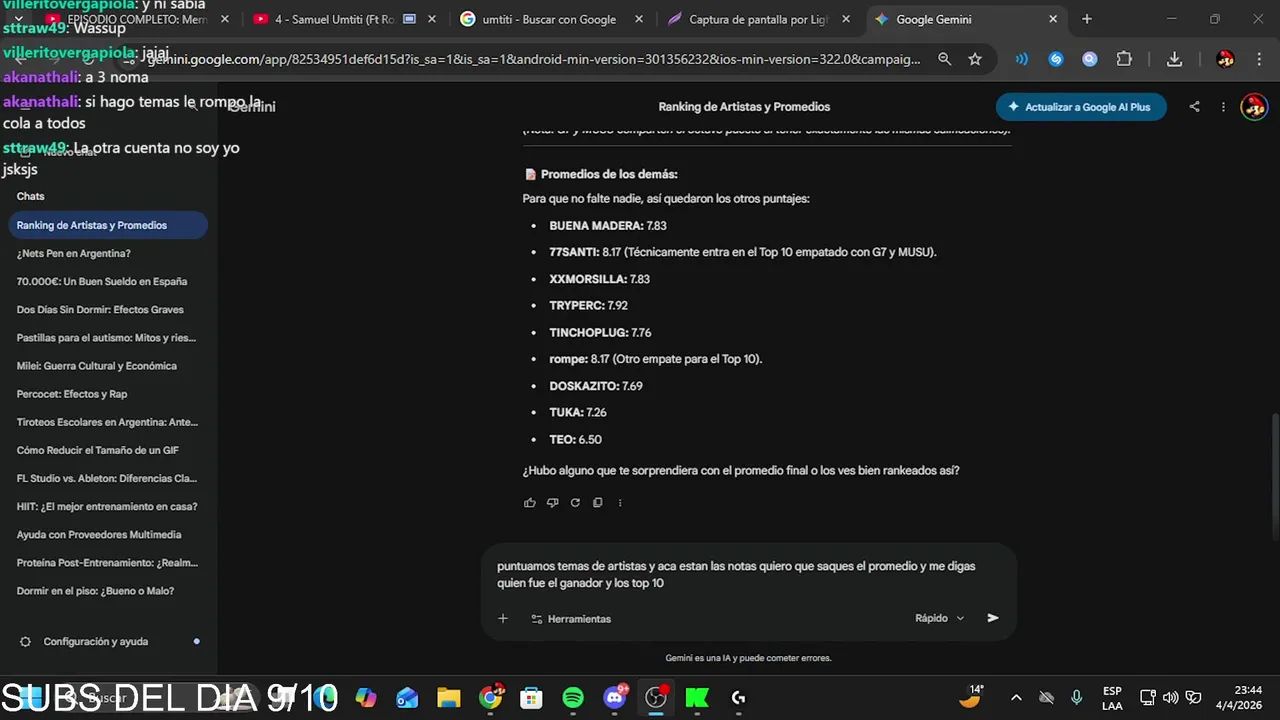Click the Chrome address bar URL

point(533,59)
